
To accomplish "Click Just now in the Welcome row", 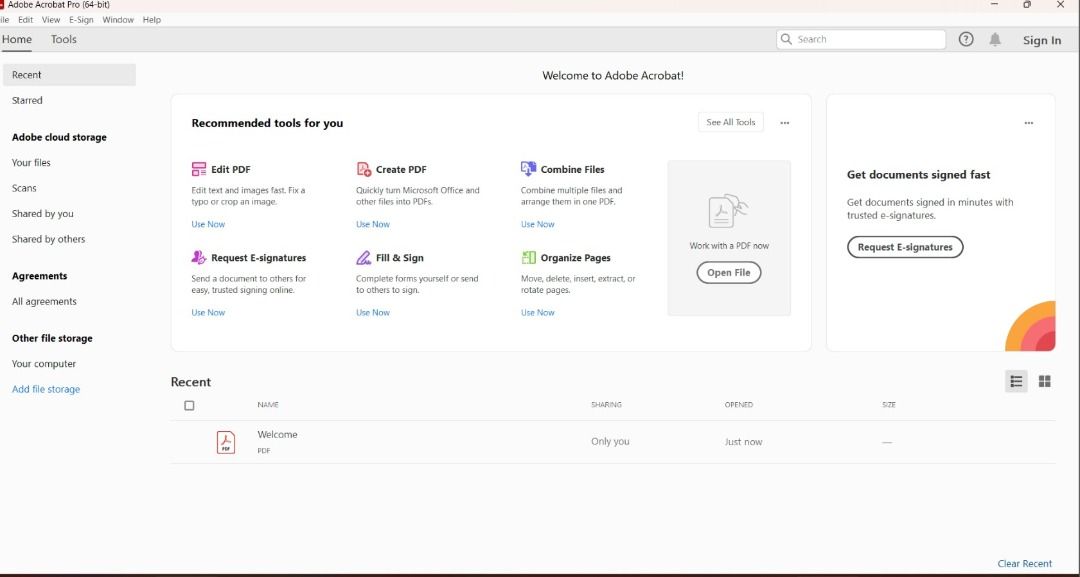I will coord(743,442).
